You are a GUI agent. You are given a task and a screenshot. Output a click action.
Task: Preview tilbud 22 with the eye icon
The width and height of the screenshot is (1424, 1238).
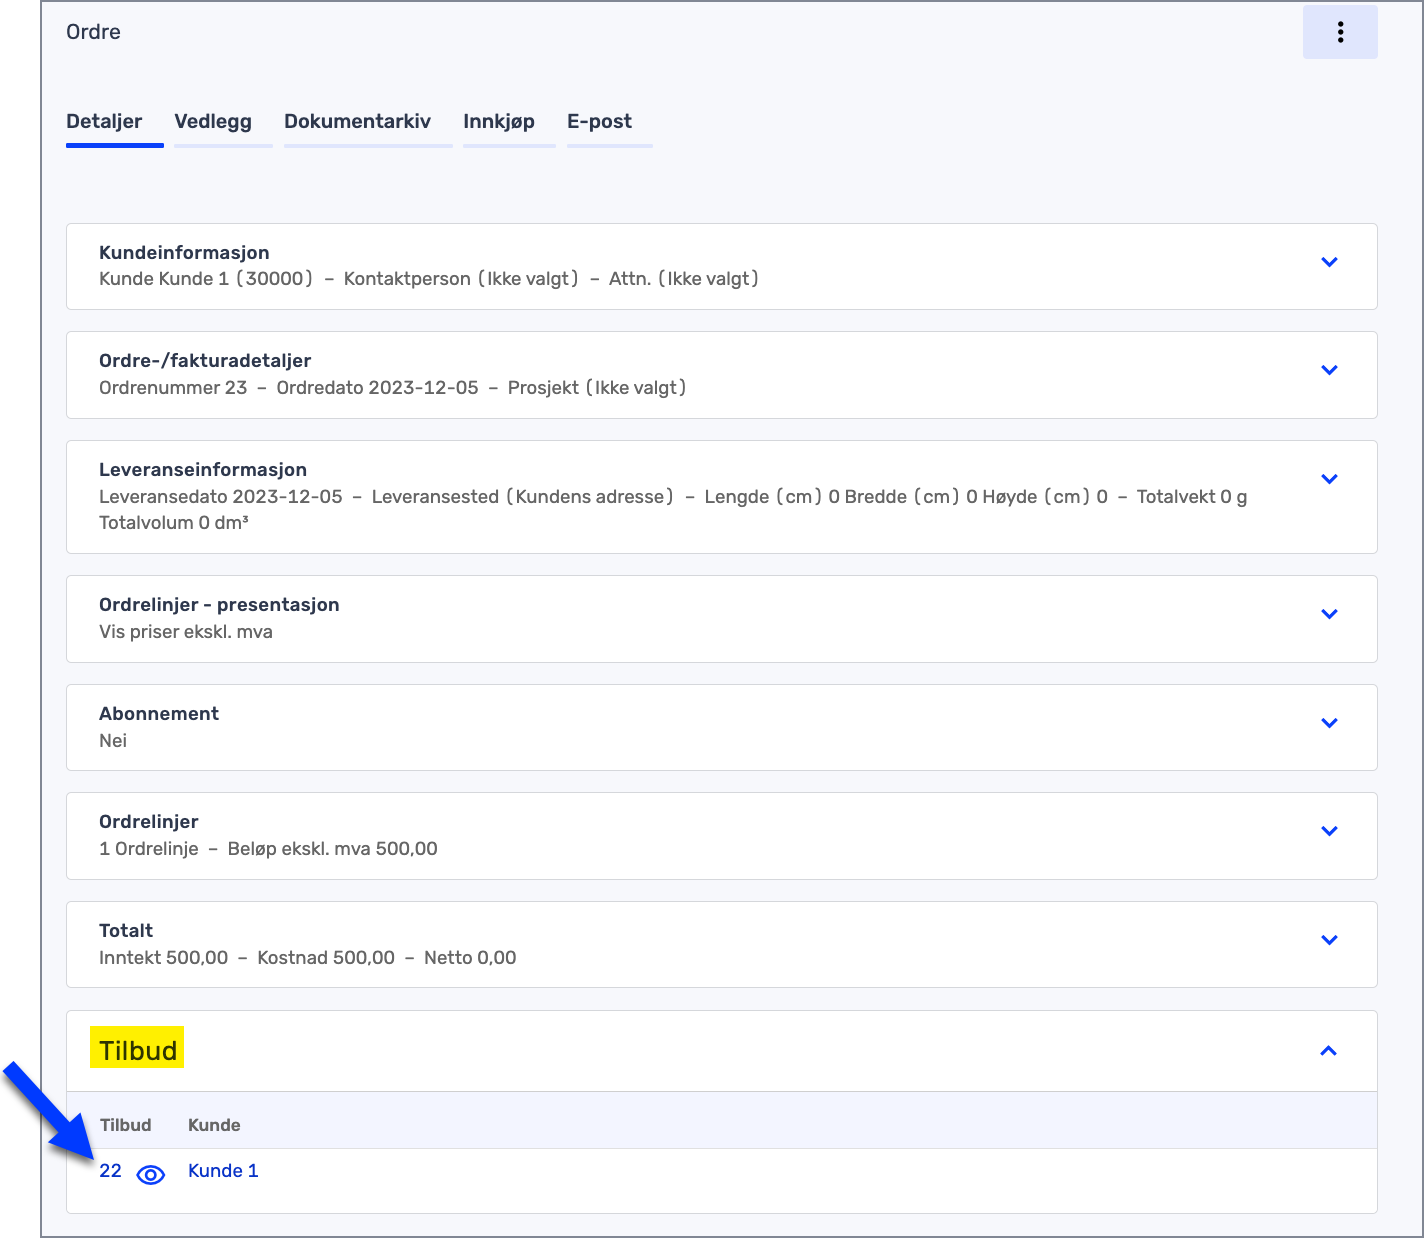pyautogui.click(x=150, y=1174)
